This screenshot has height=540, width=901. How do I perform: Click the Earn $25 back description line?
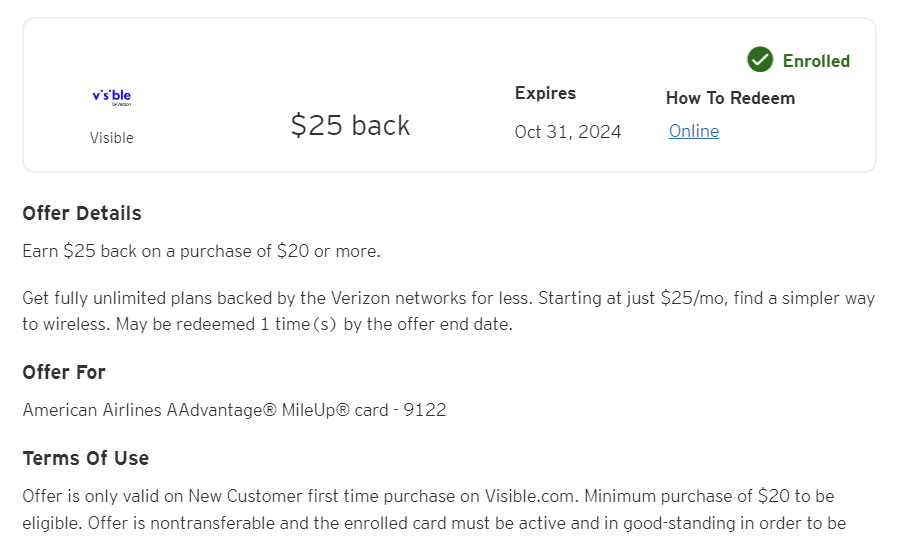(201, 251)
